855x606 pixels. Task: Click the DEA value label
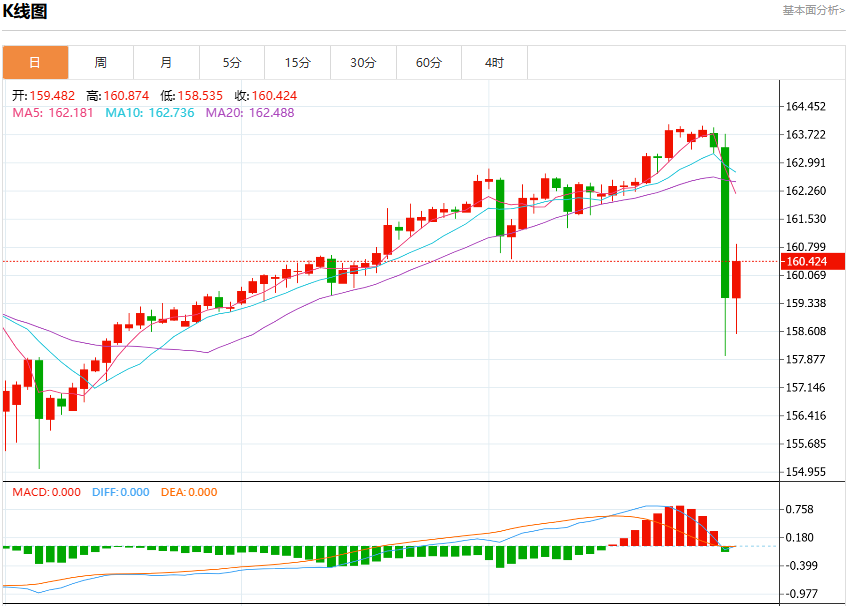click(189, 492)
